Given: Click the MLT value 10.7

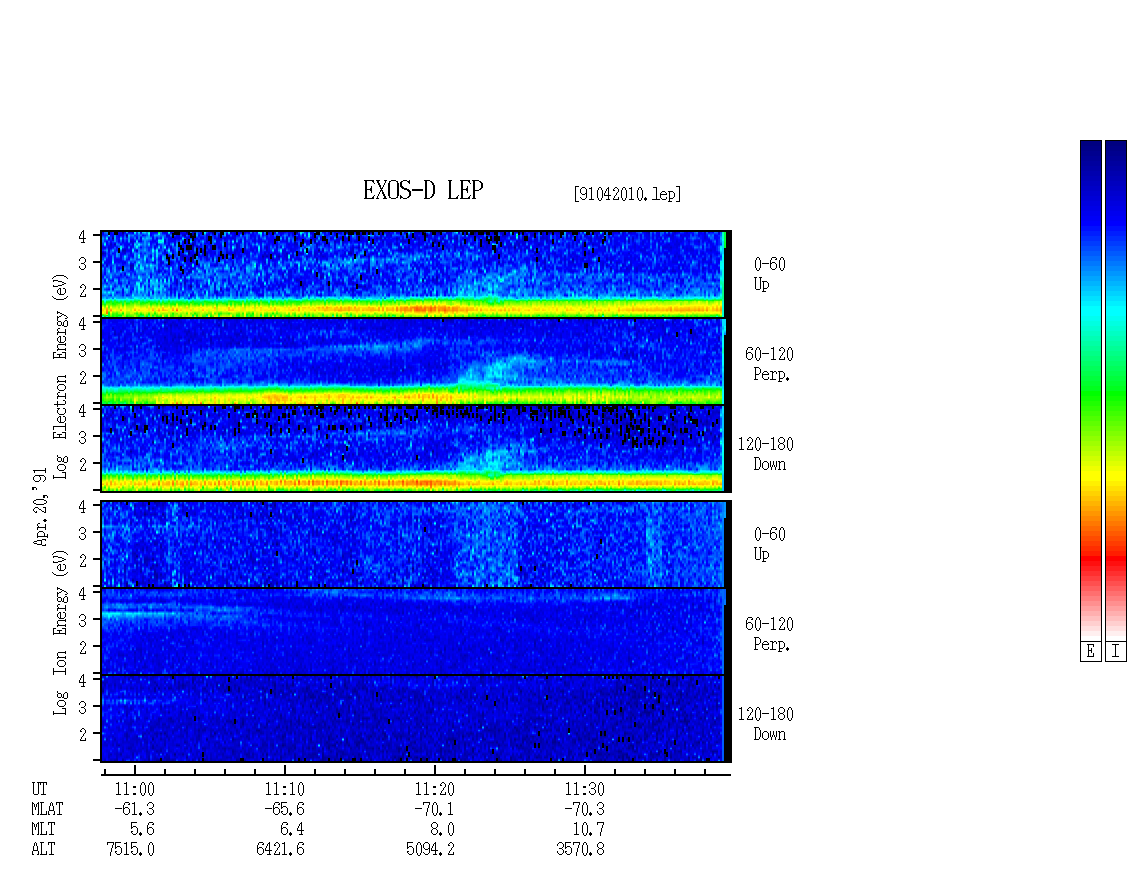Looking at the screenshot, I should click(x=589, y=830).
